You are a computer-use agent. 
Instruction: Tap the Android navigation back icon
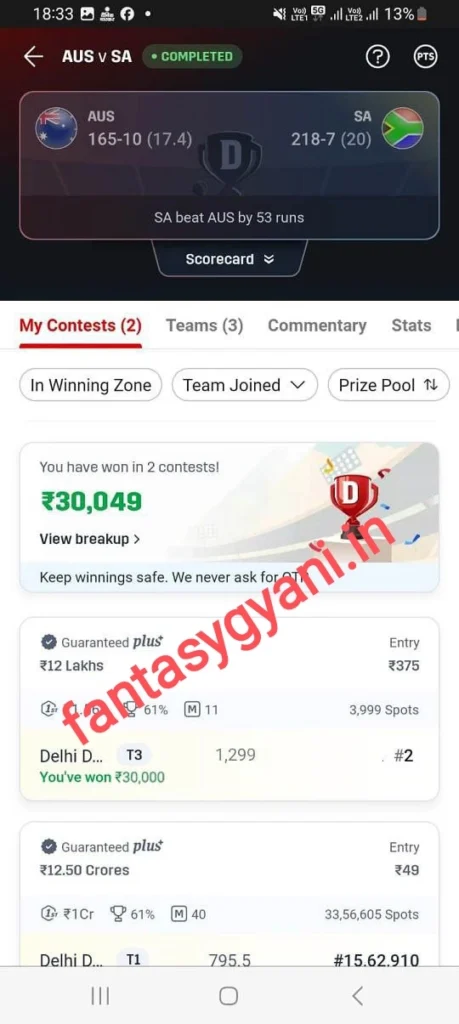tap(357, 995)
